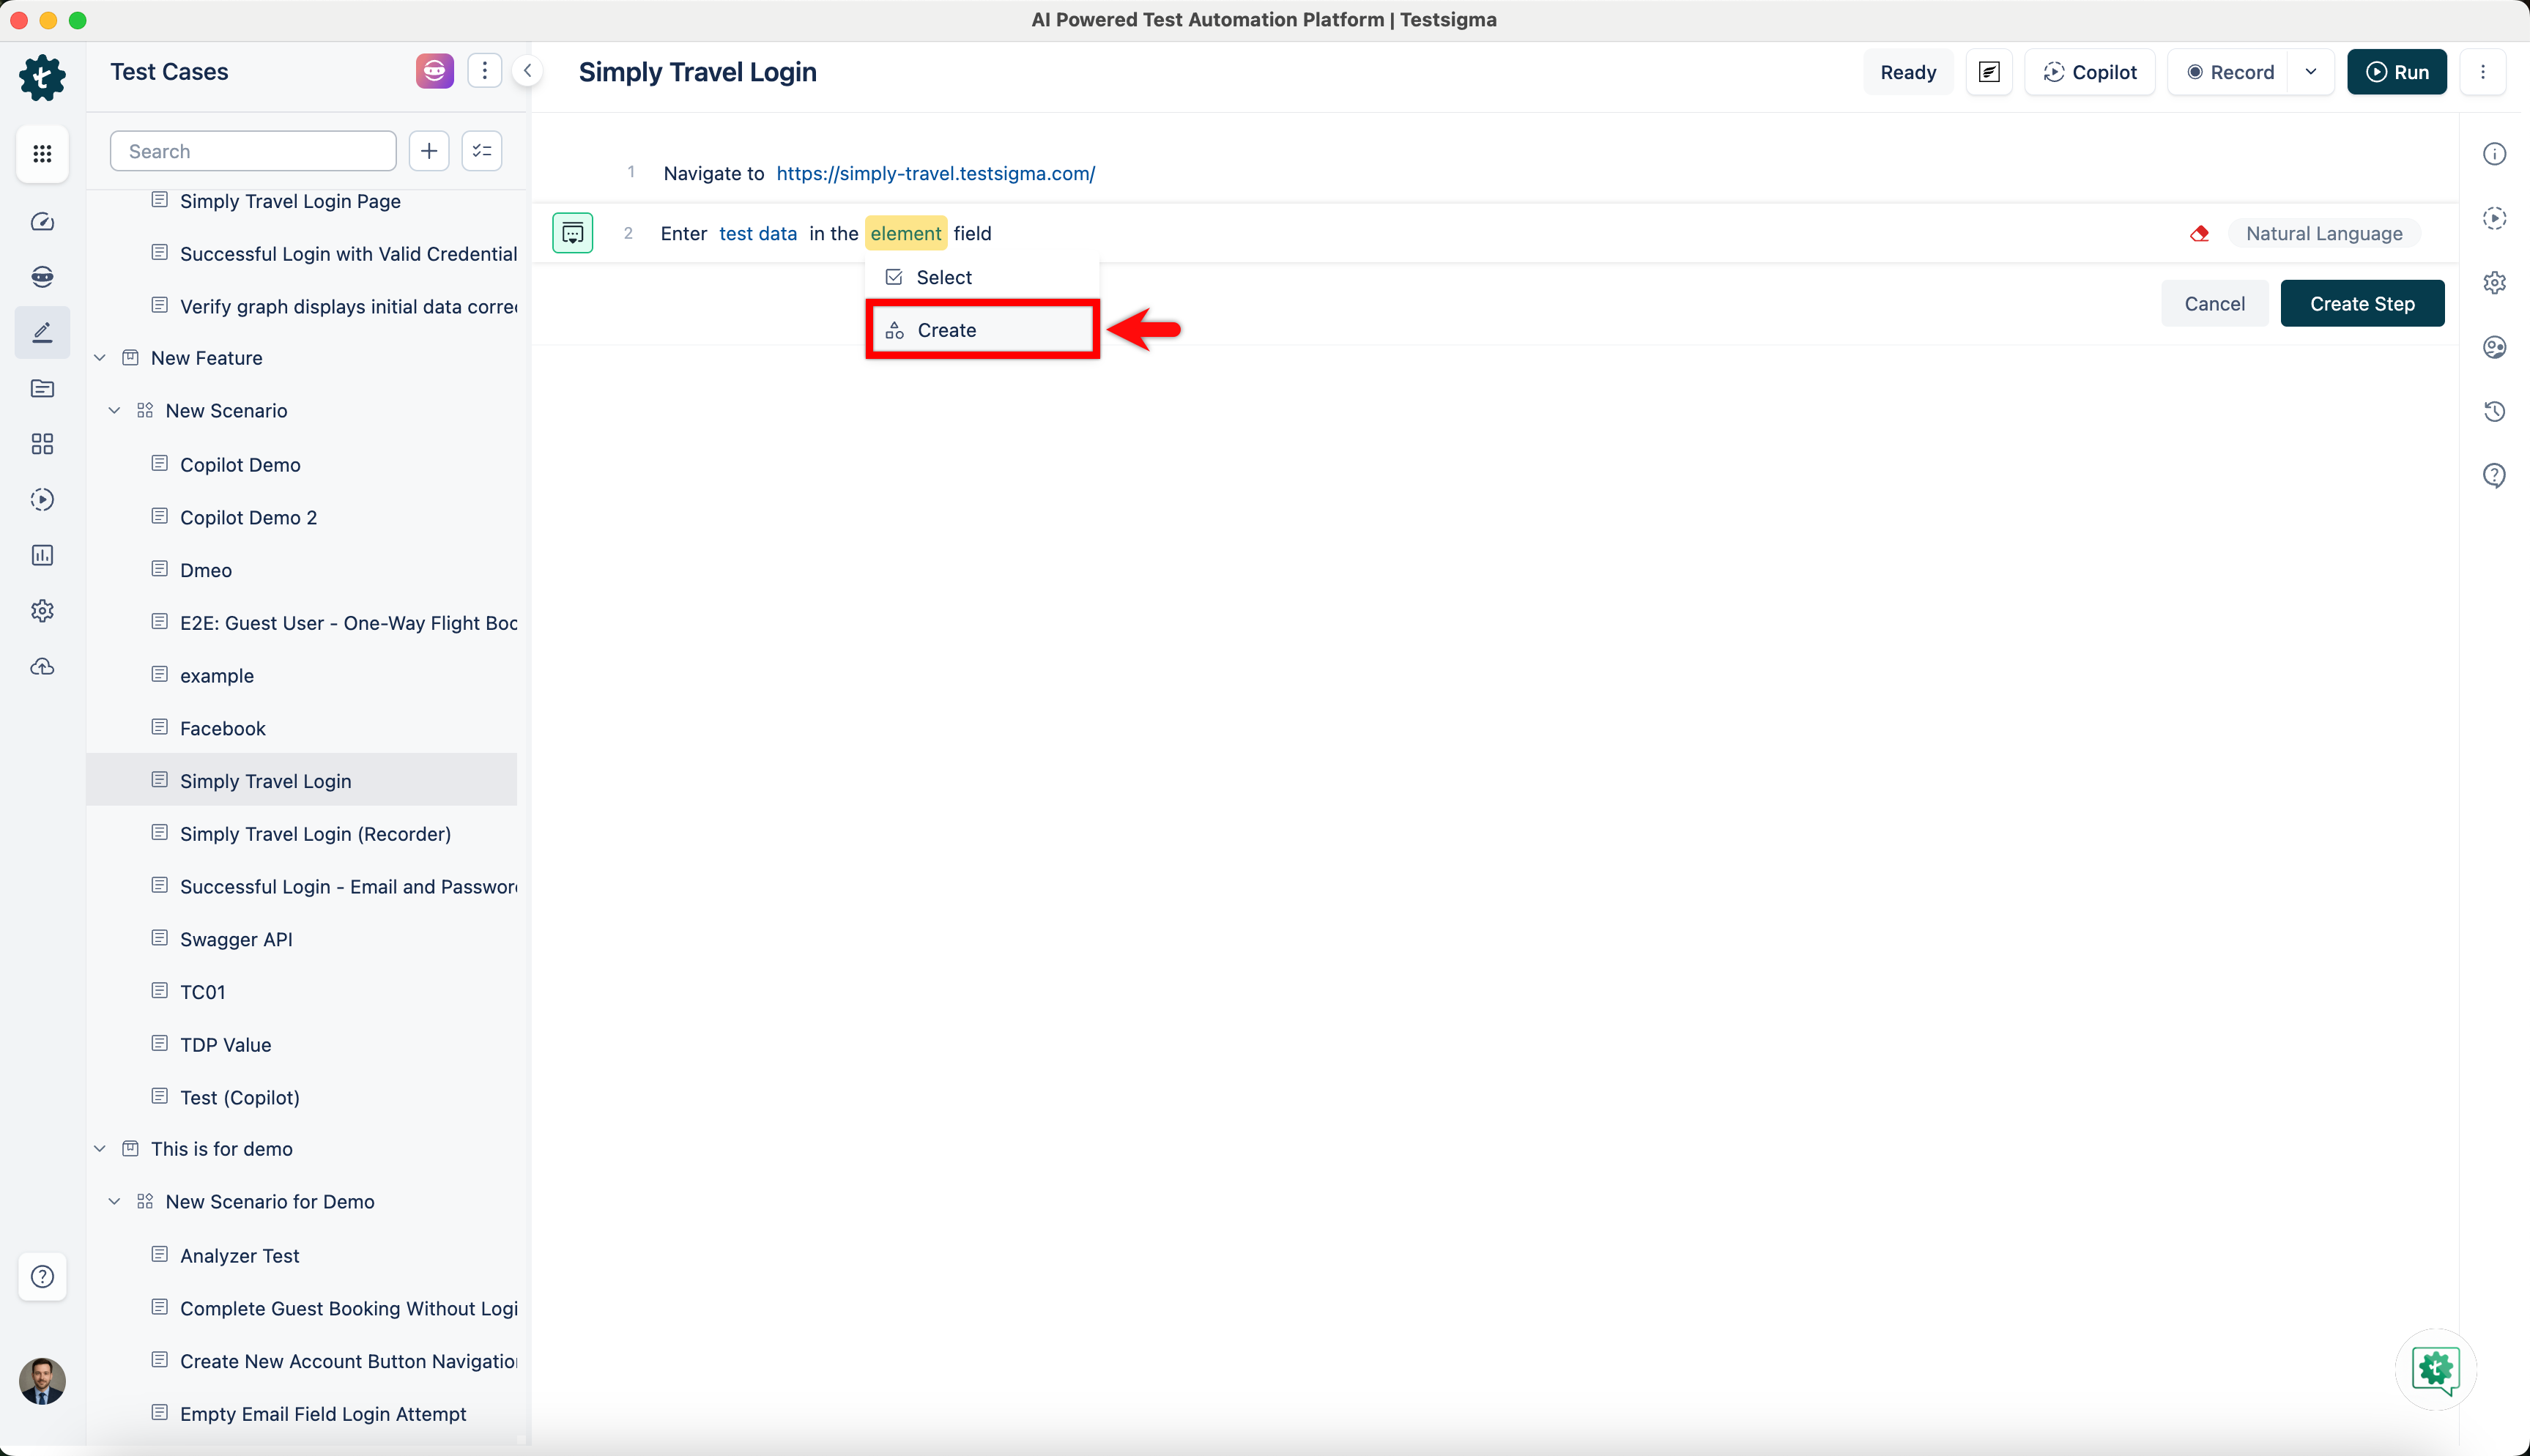Open the simply-travel.testsigma.com link
Viewport: 2530px width, 1456px height.
coord(935,173)
